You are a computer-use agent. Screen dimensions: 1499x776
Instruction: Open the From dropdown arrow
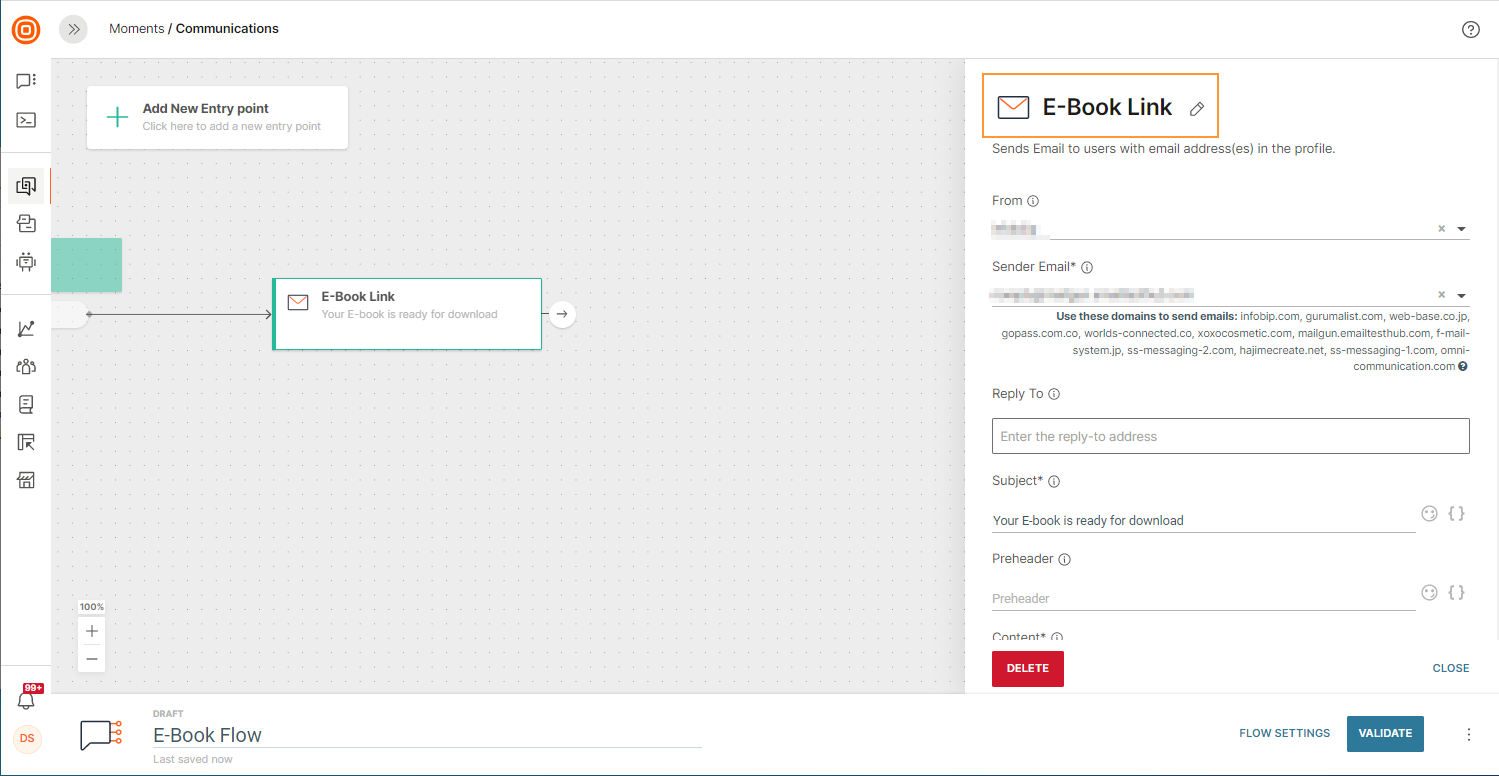click(x=1462, y=229)
